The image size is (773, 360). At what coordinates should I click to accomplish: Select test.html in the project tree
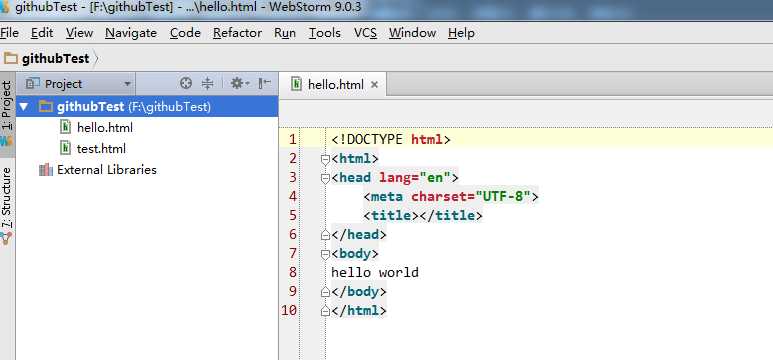[x=101, y=148]
